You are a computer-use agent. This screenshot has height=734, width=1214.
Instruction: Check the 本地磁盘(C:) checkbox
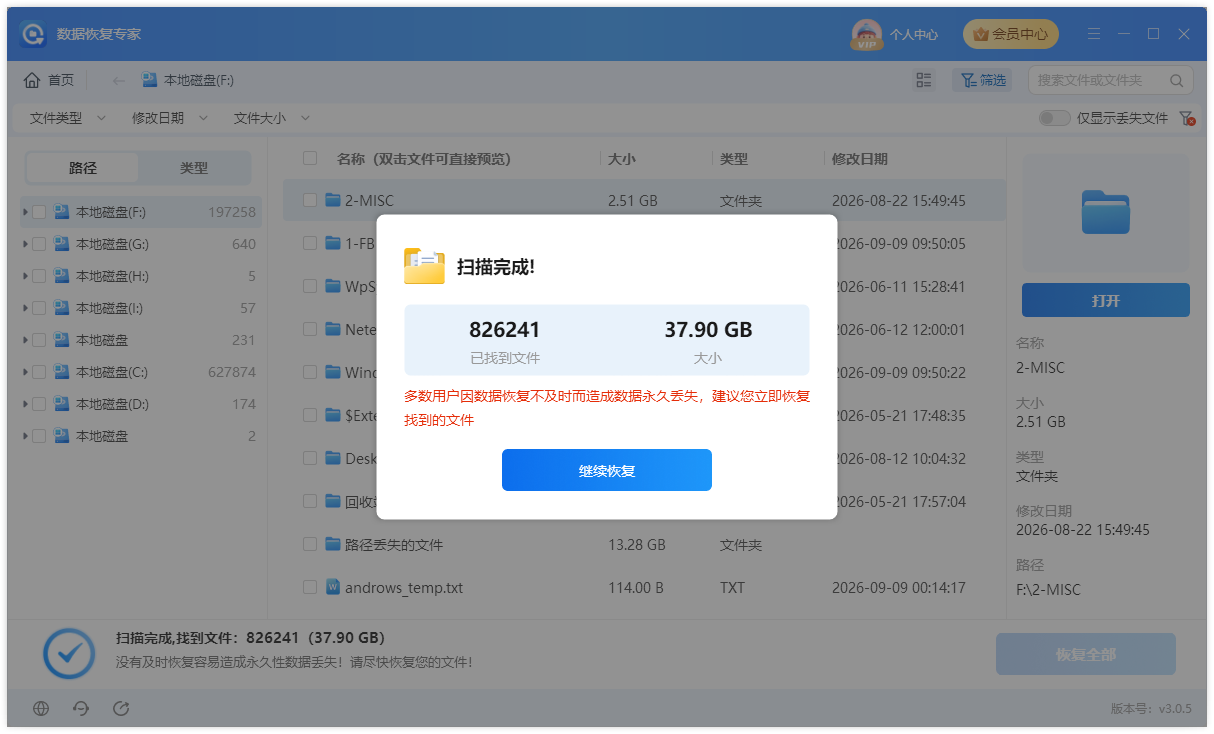[x=39, y=372]
